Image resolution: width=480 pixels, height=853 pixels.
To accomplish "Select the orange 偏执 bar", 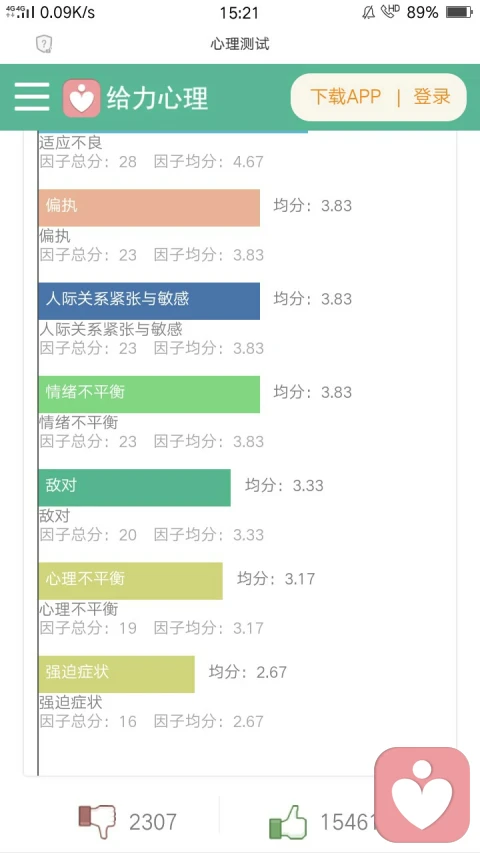I will tap(149, 208).
